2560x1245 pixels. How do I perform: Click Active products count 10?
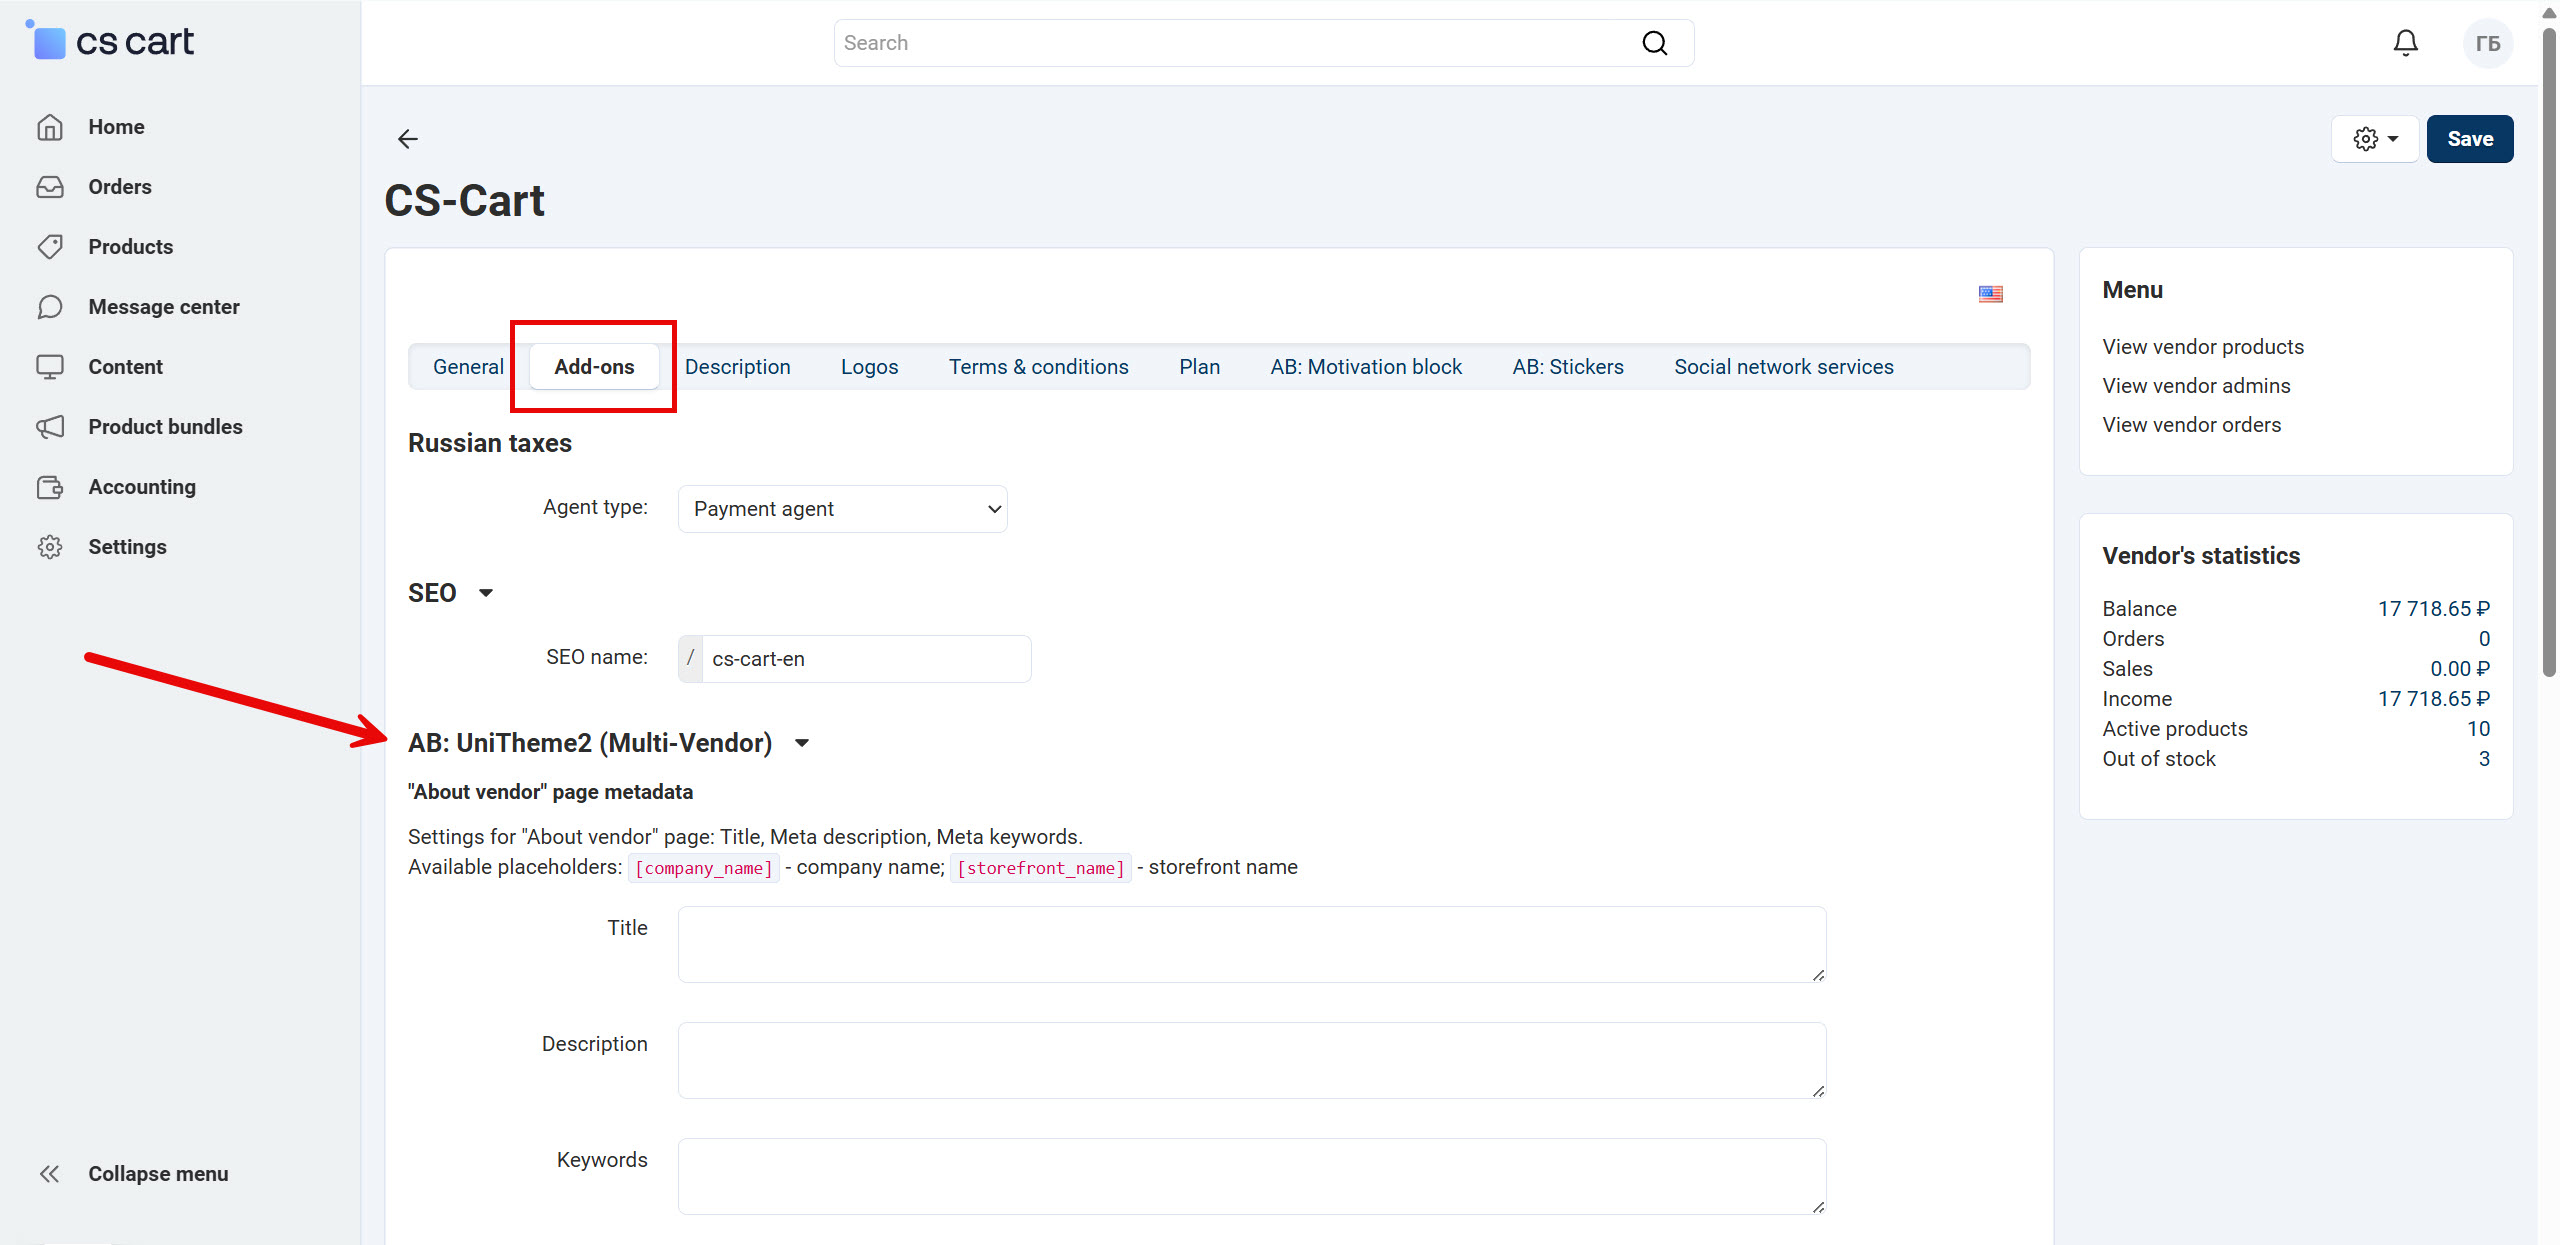click(2478, 729)
